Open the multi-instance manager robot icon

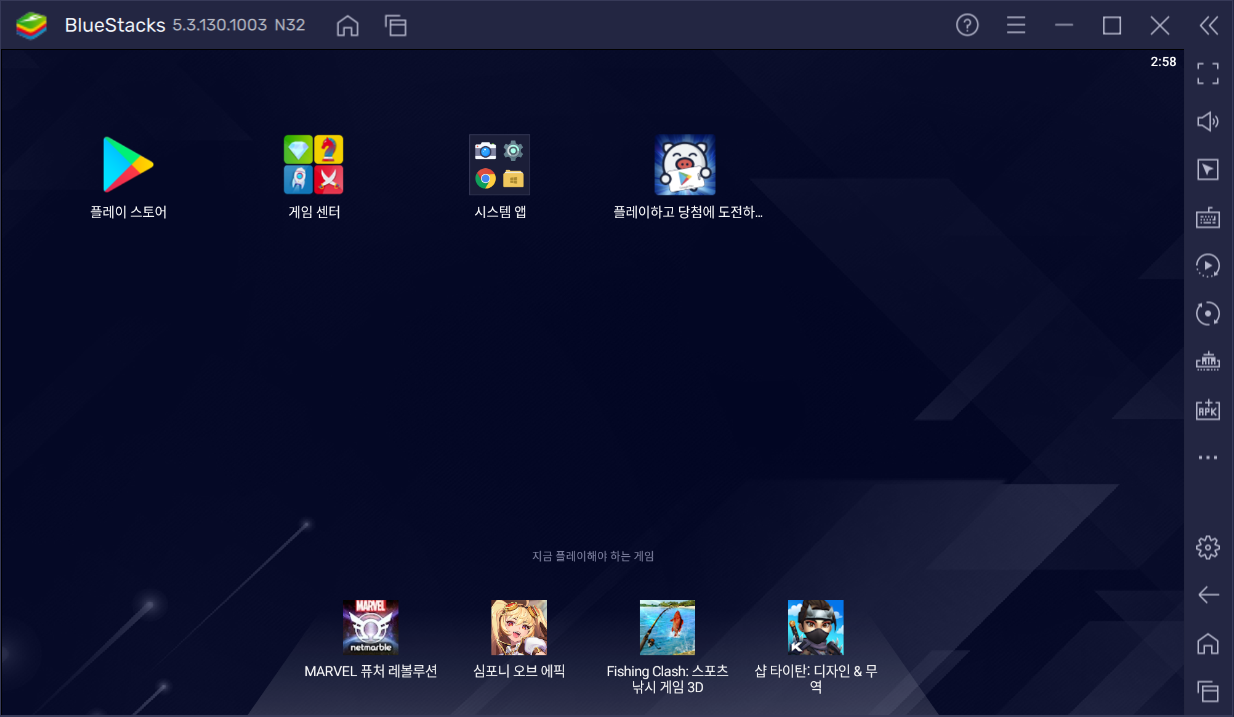(1208, 361)
